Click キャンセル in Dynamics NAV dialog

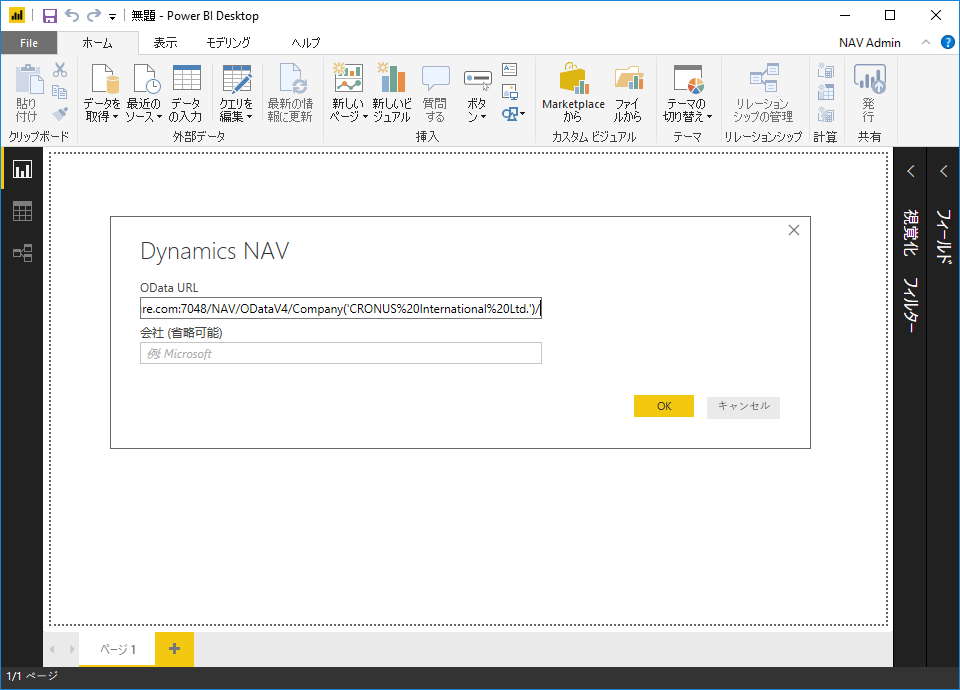743,407
